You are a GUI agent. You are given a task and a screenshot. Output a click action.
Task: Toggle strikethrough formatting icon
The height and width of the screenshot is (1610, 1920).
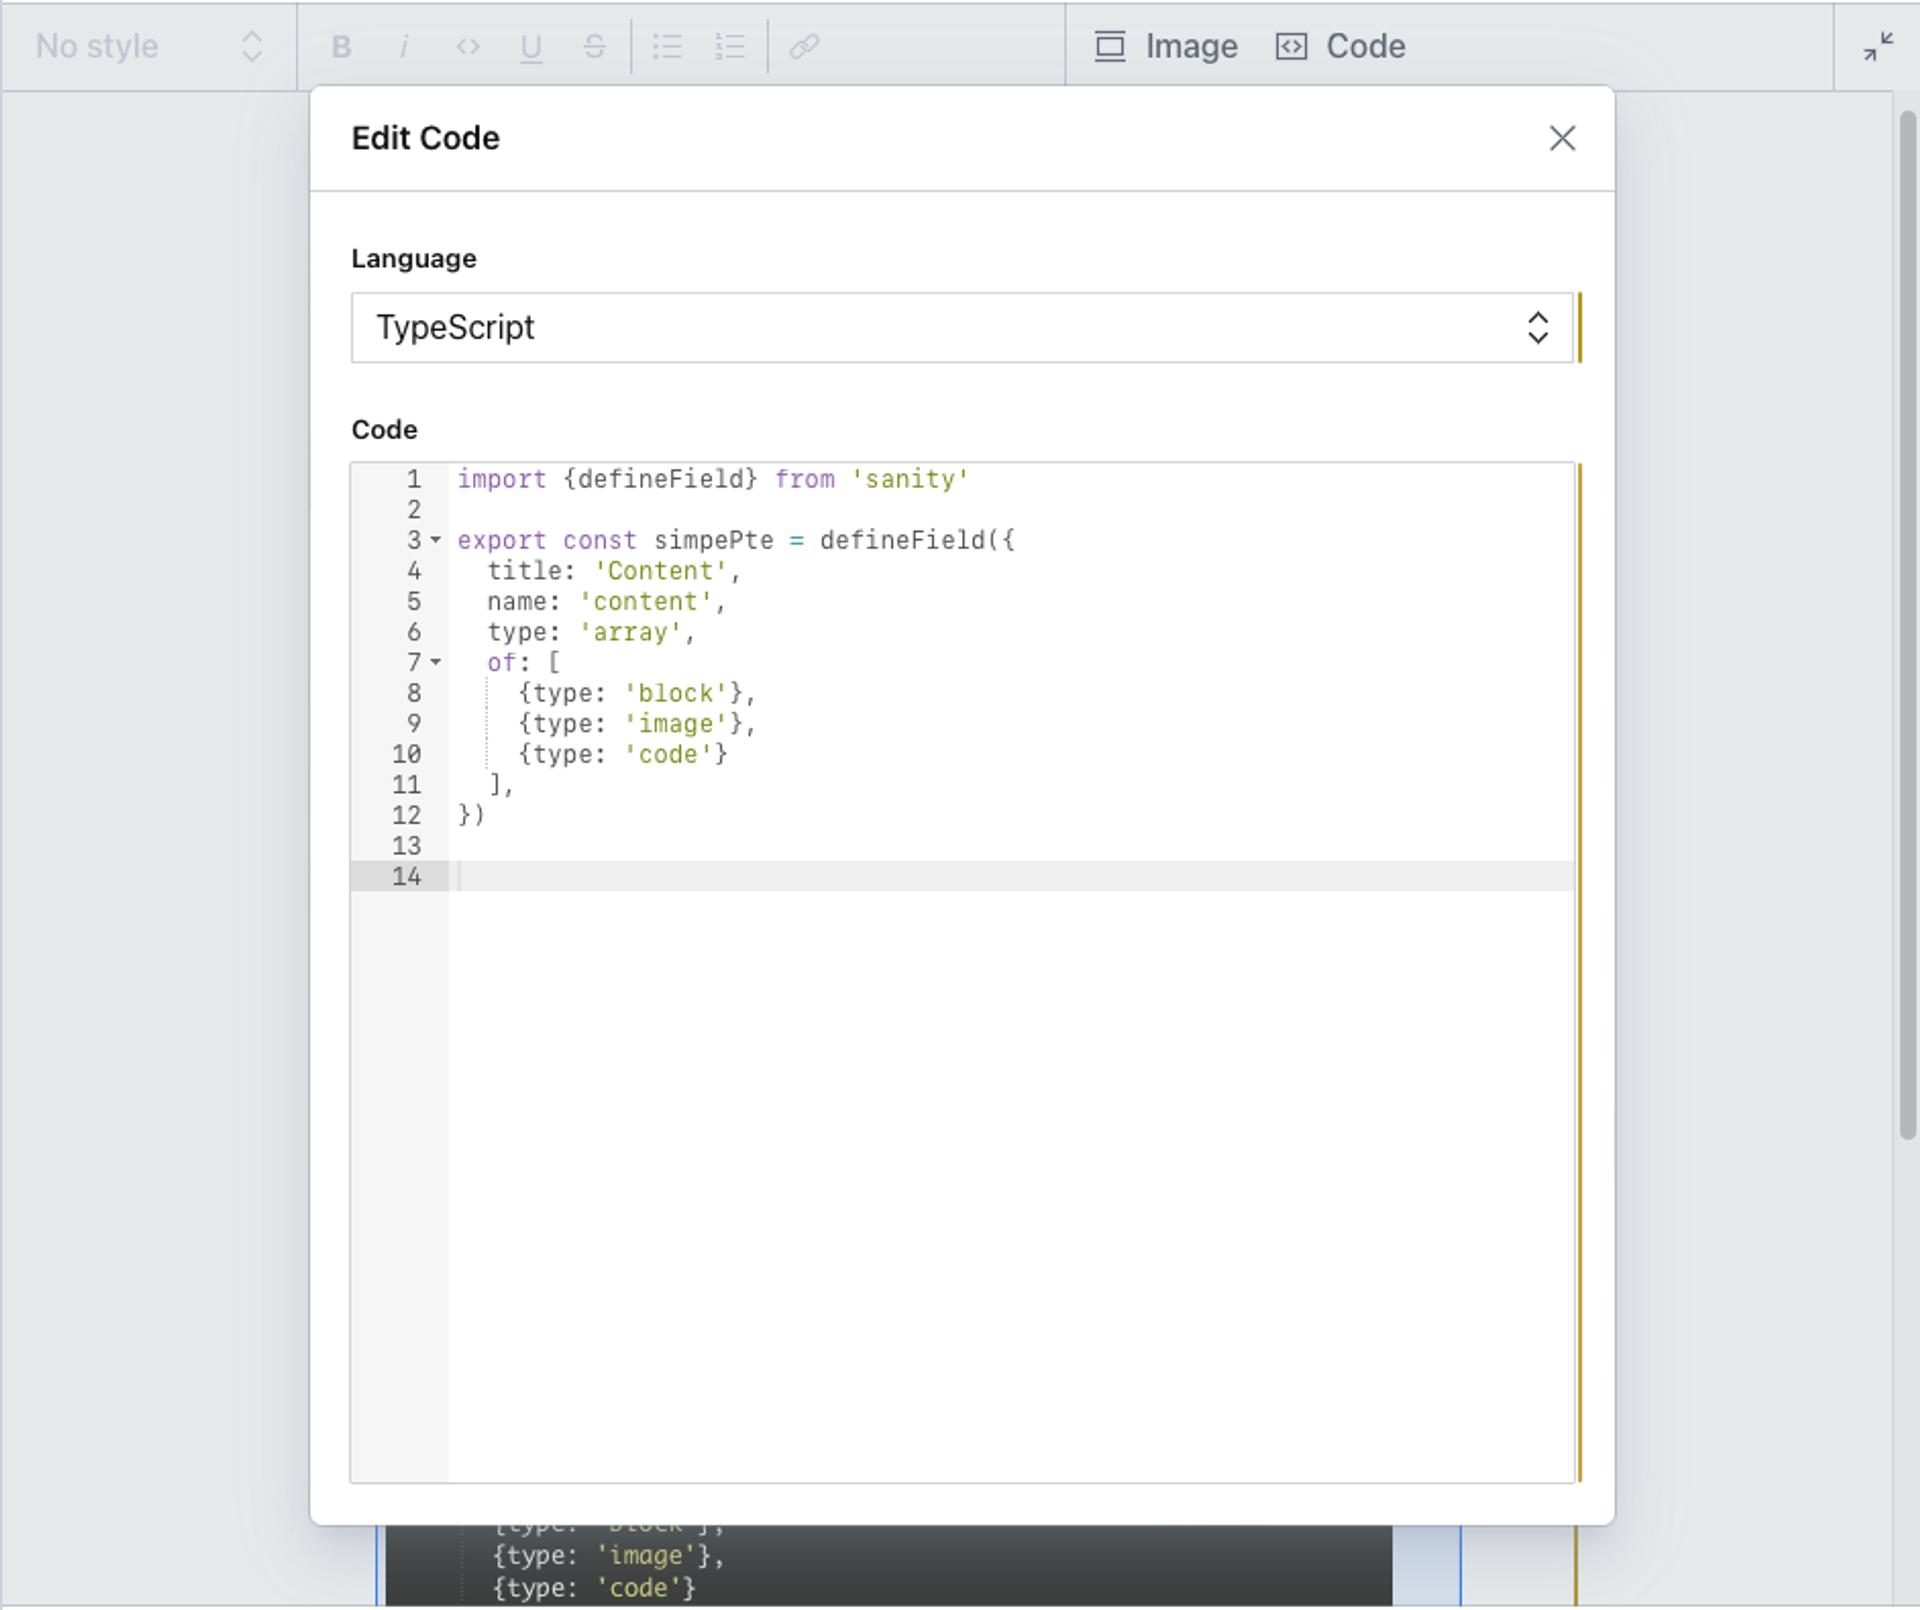[594, 47]
